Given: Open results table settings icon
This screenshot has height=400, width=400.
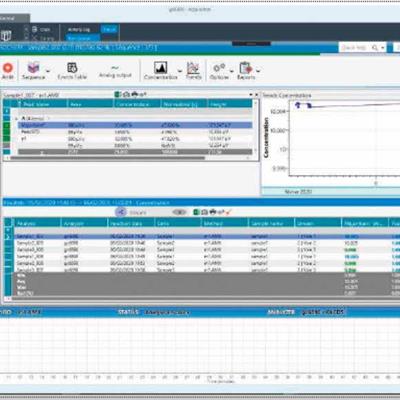Looking at the screenshot, I should [220, 212].
